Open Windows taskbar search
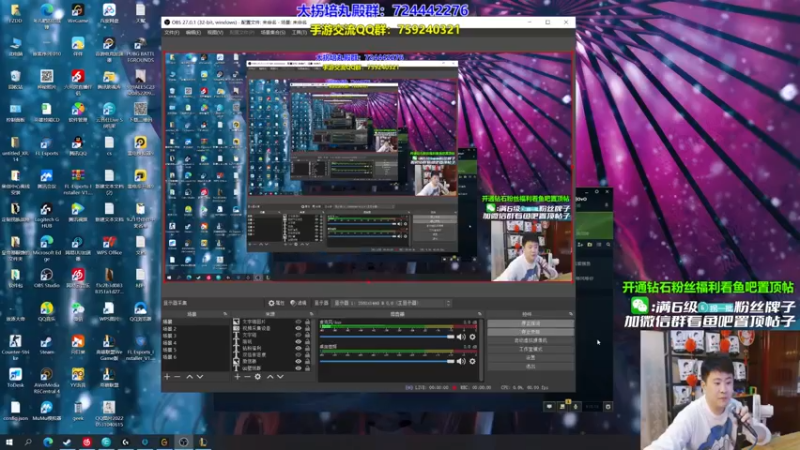The image size is (800, 450). pyautogui.click(x=28, y=442)
